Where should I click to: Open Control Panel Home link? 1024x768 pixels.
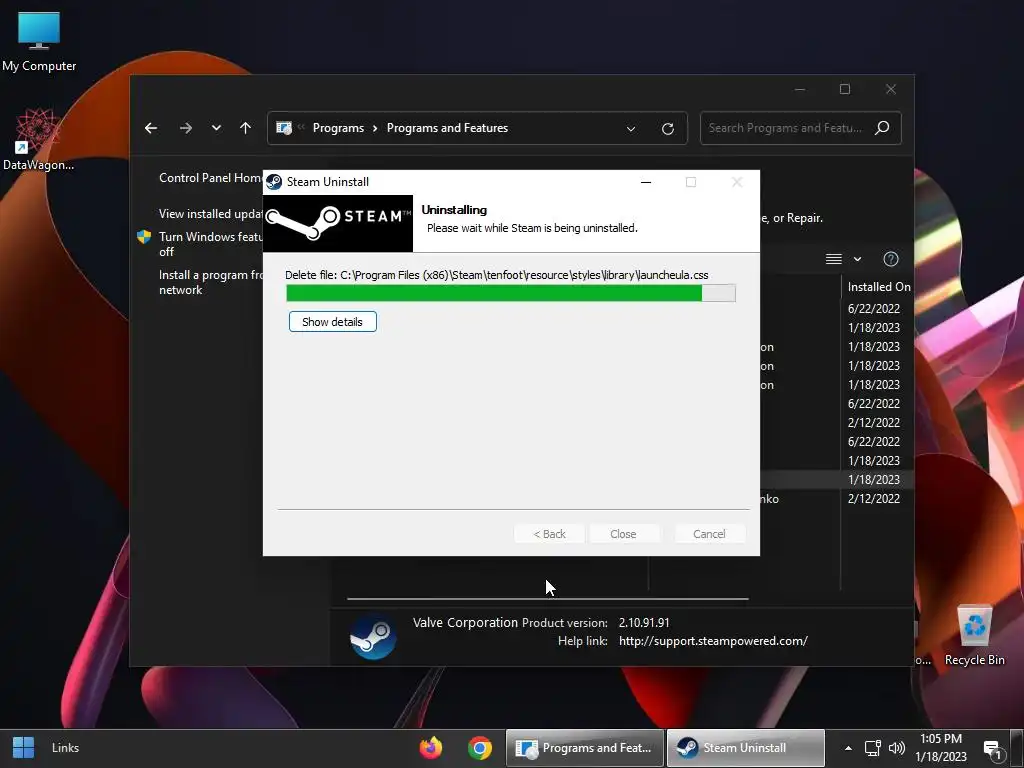tap(210, 178)
